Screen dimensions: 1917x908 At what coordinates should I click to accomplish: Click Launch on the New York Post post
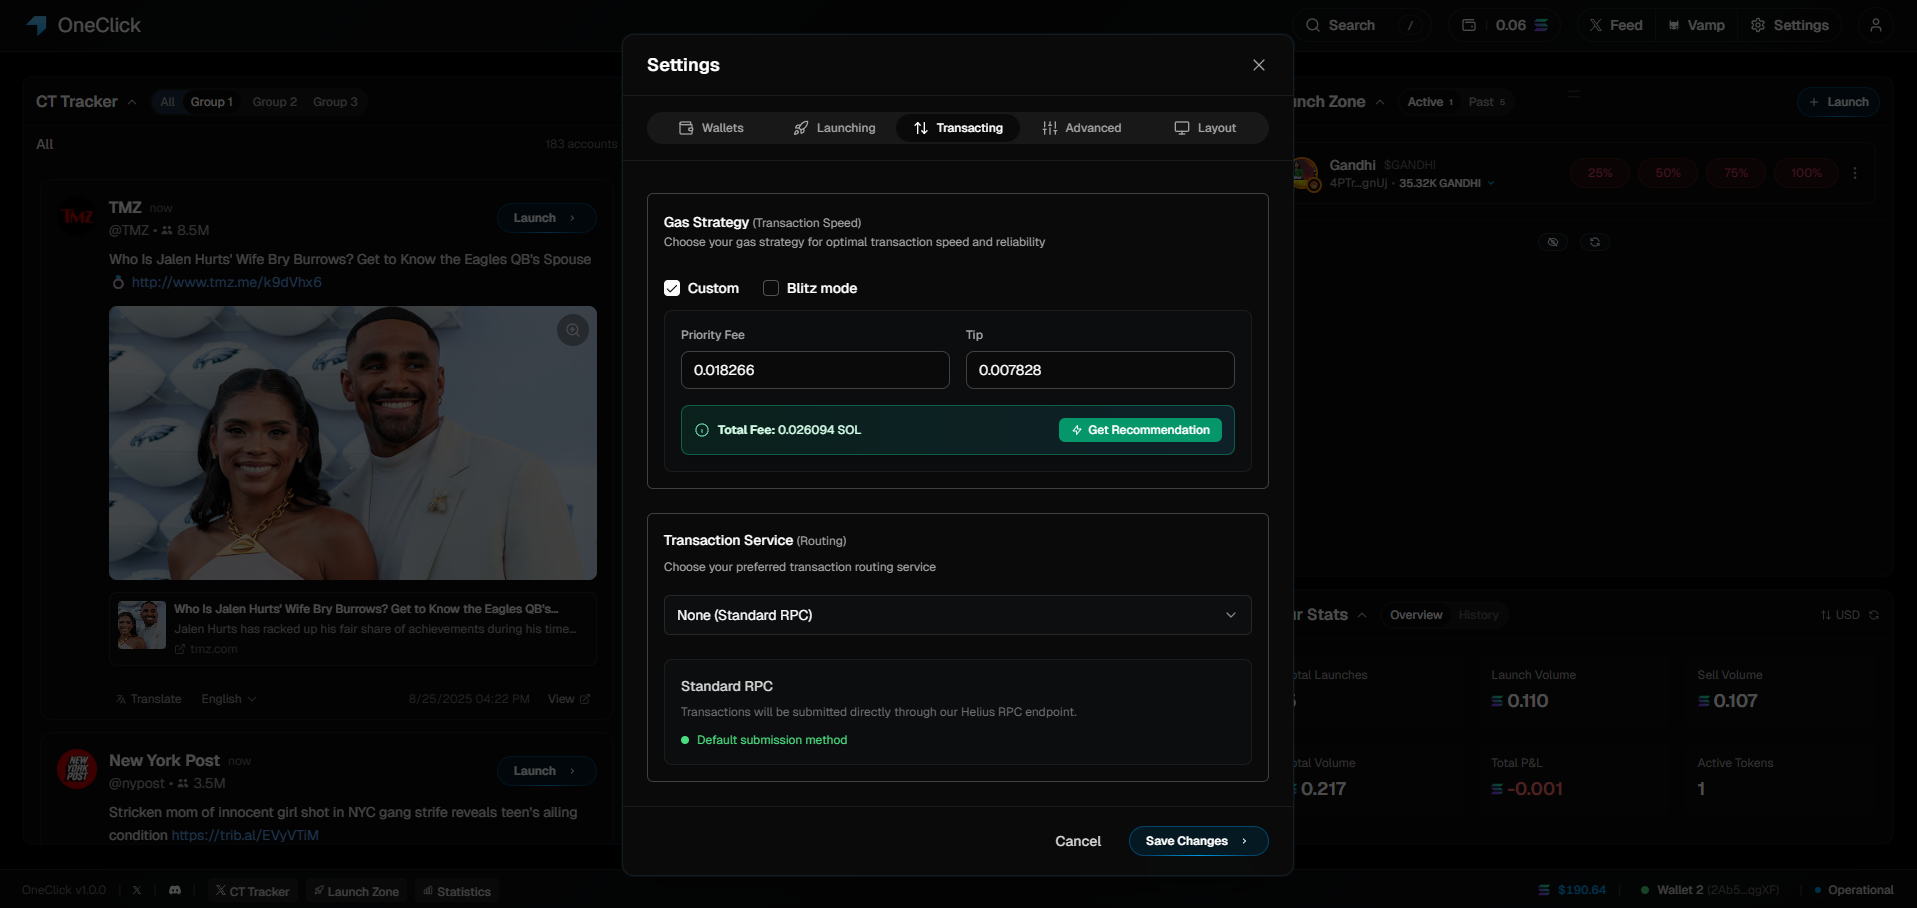point(546,771)
